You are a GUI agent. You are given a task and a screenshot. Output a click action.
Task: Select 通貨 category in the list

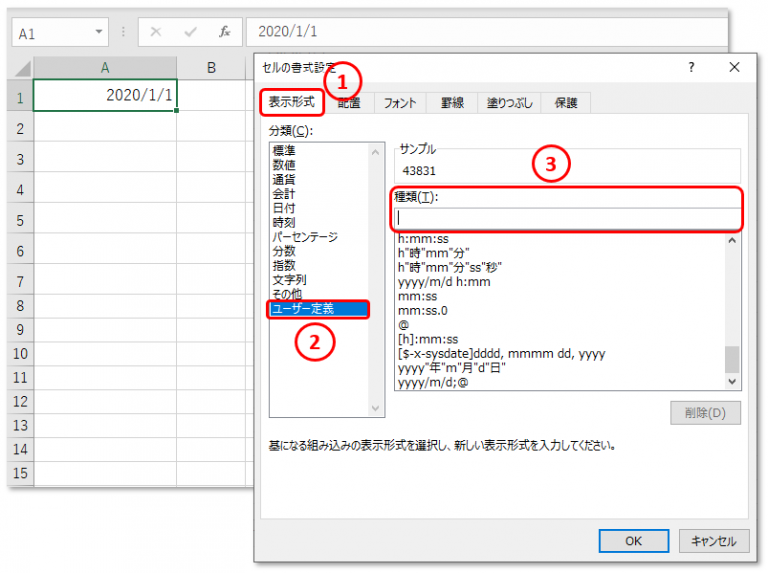[283, 179]
